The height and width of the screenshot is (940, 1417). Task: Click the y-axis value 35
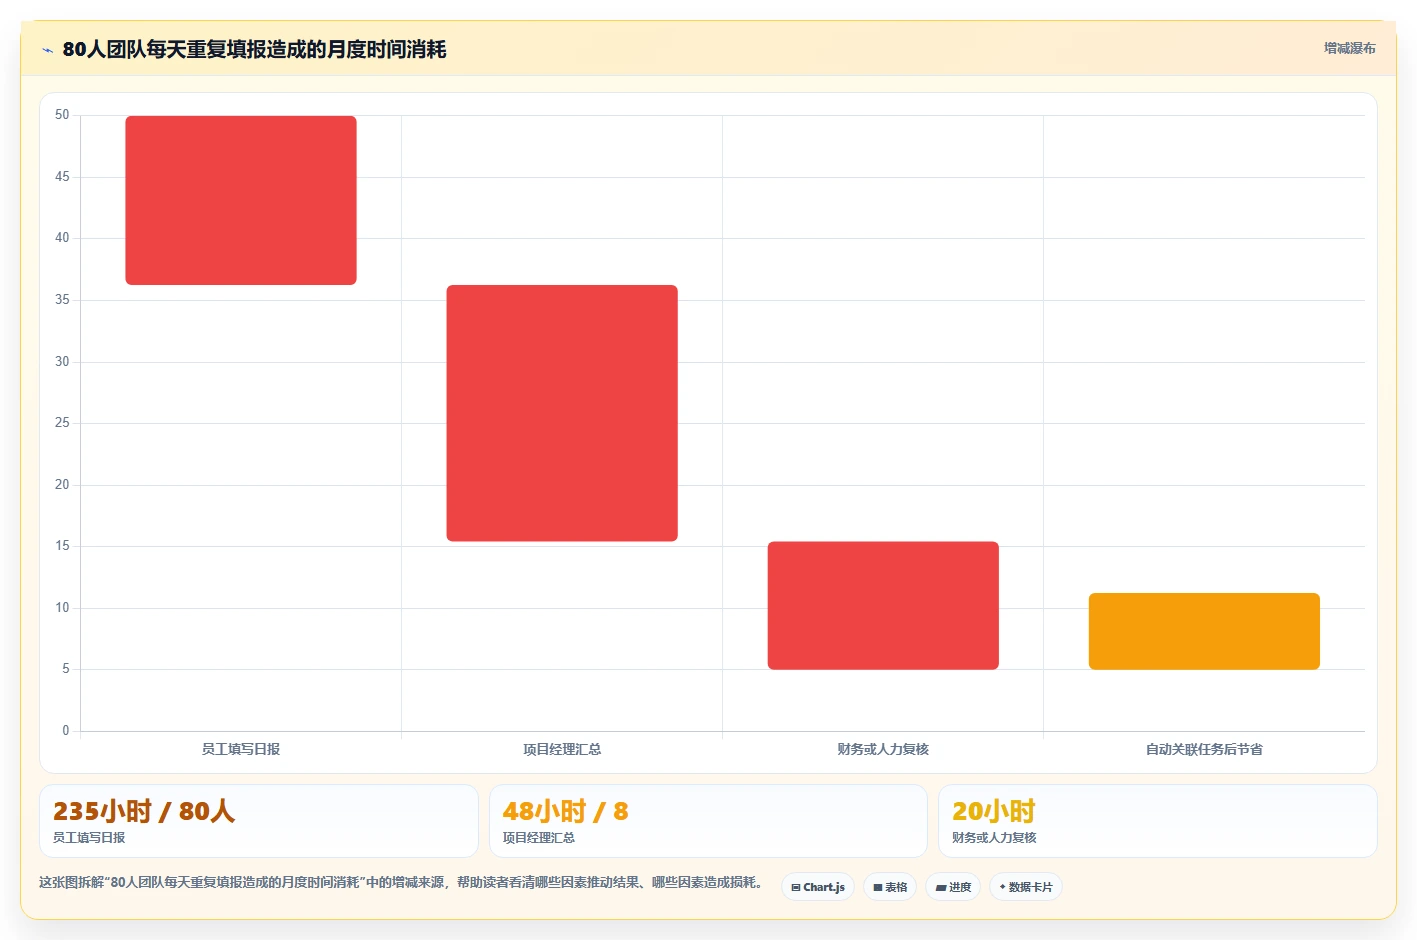click(62, 300)
